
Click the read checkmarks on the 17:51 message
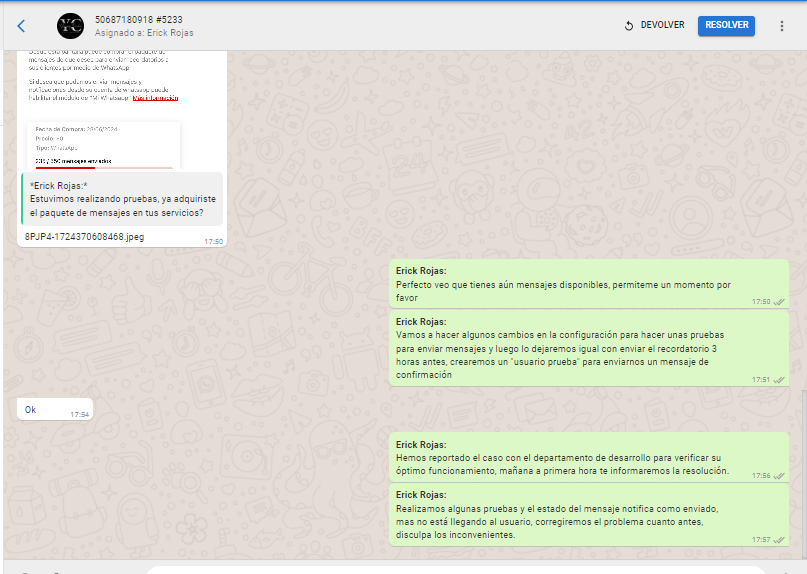click(780, 380)
